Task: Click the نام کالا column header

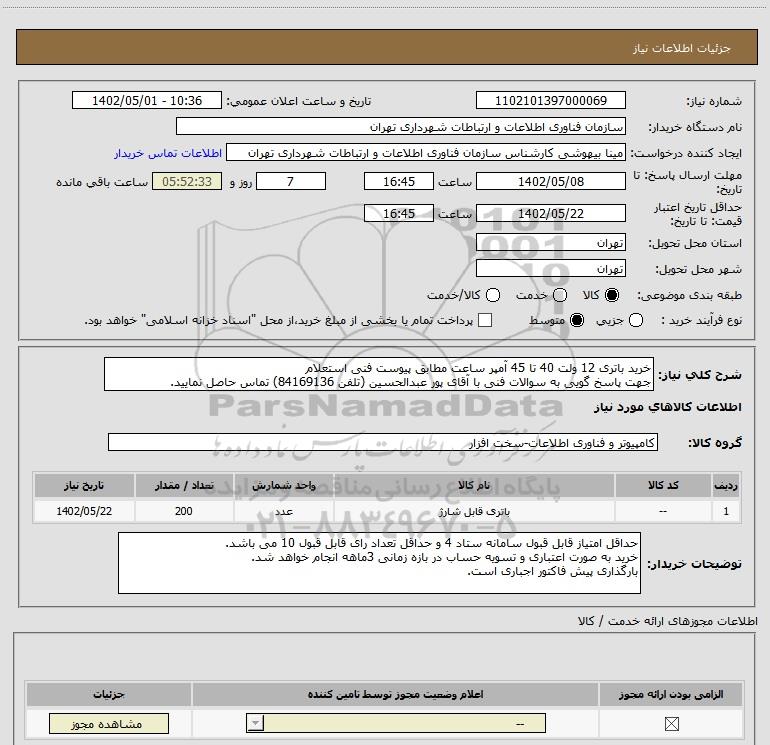Action: tap(474, 485)
